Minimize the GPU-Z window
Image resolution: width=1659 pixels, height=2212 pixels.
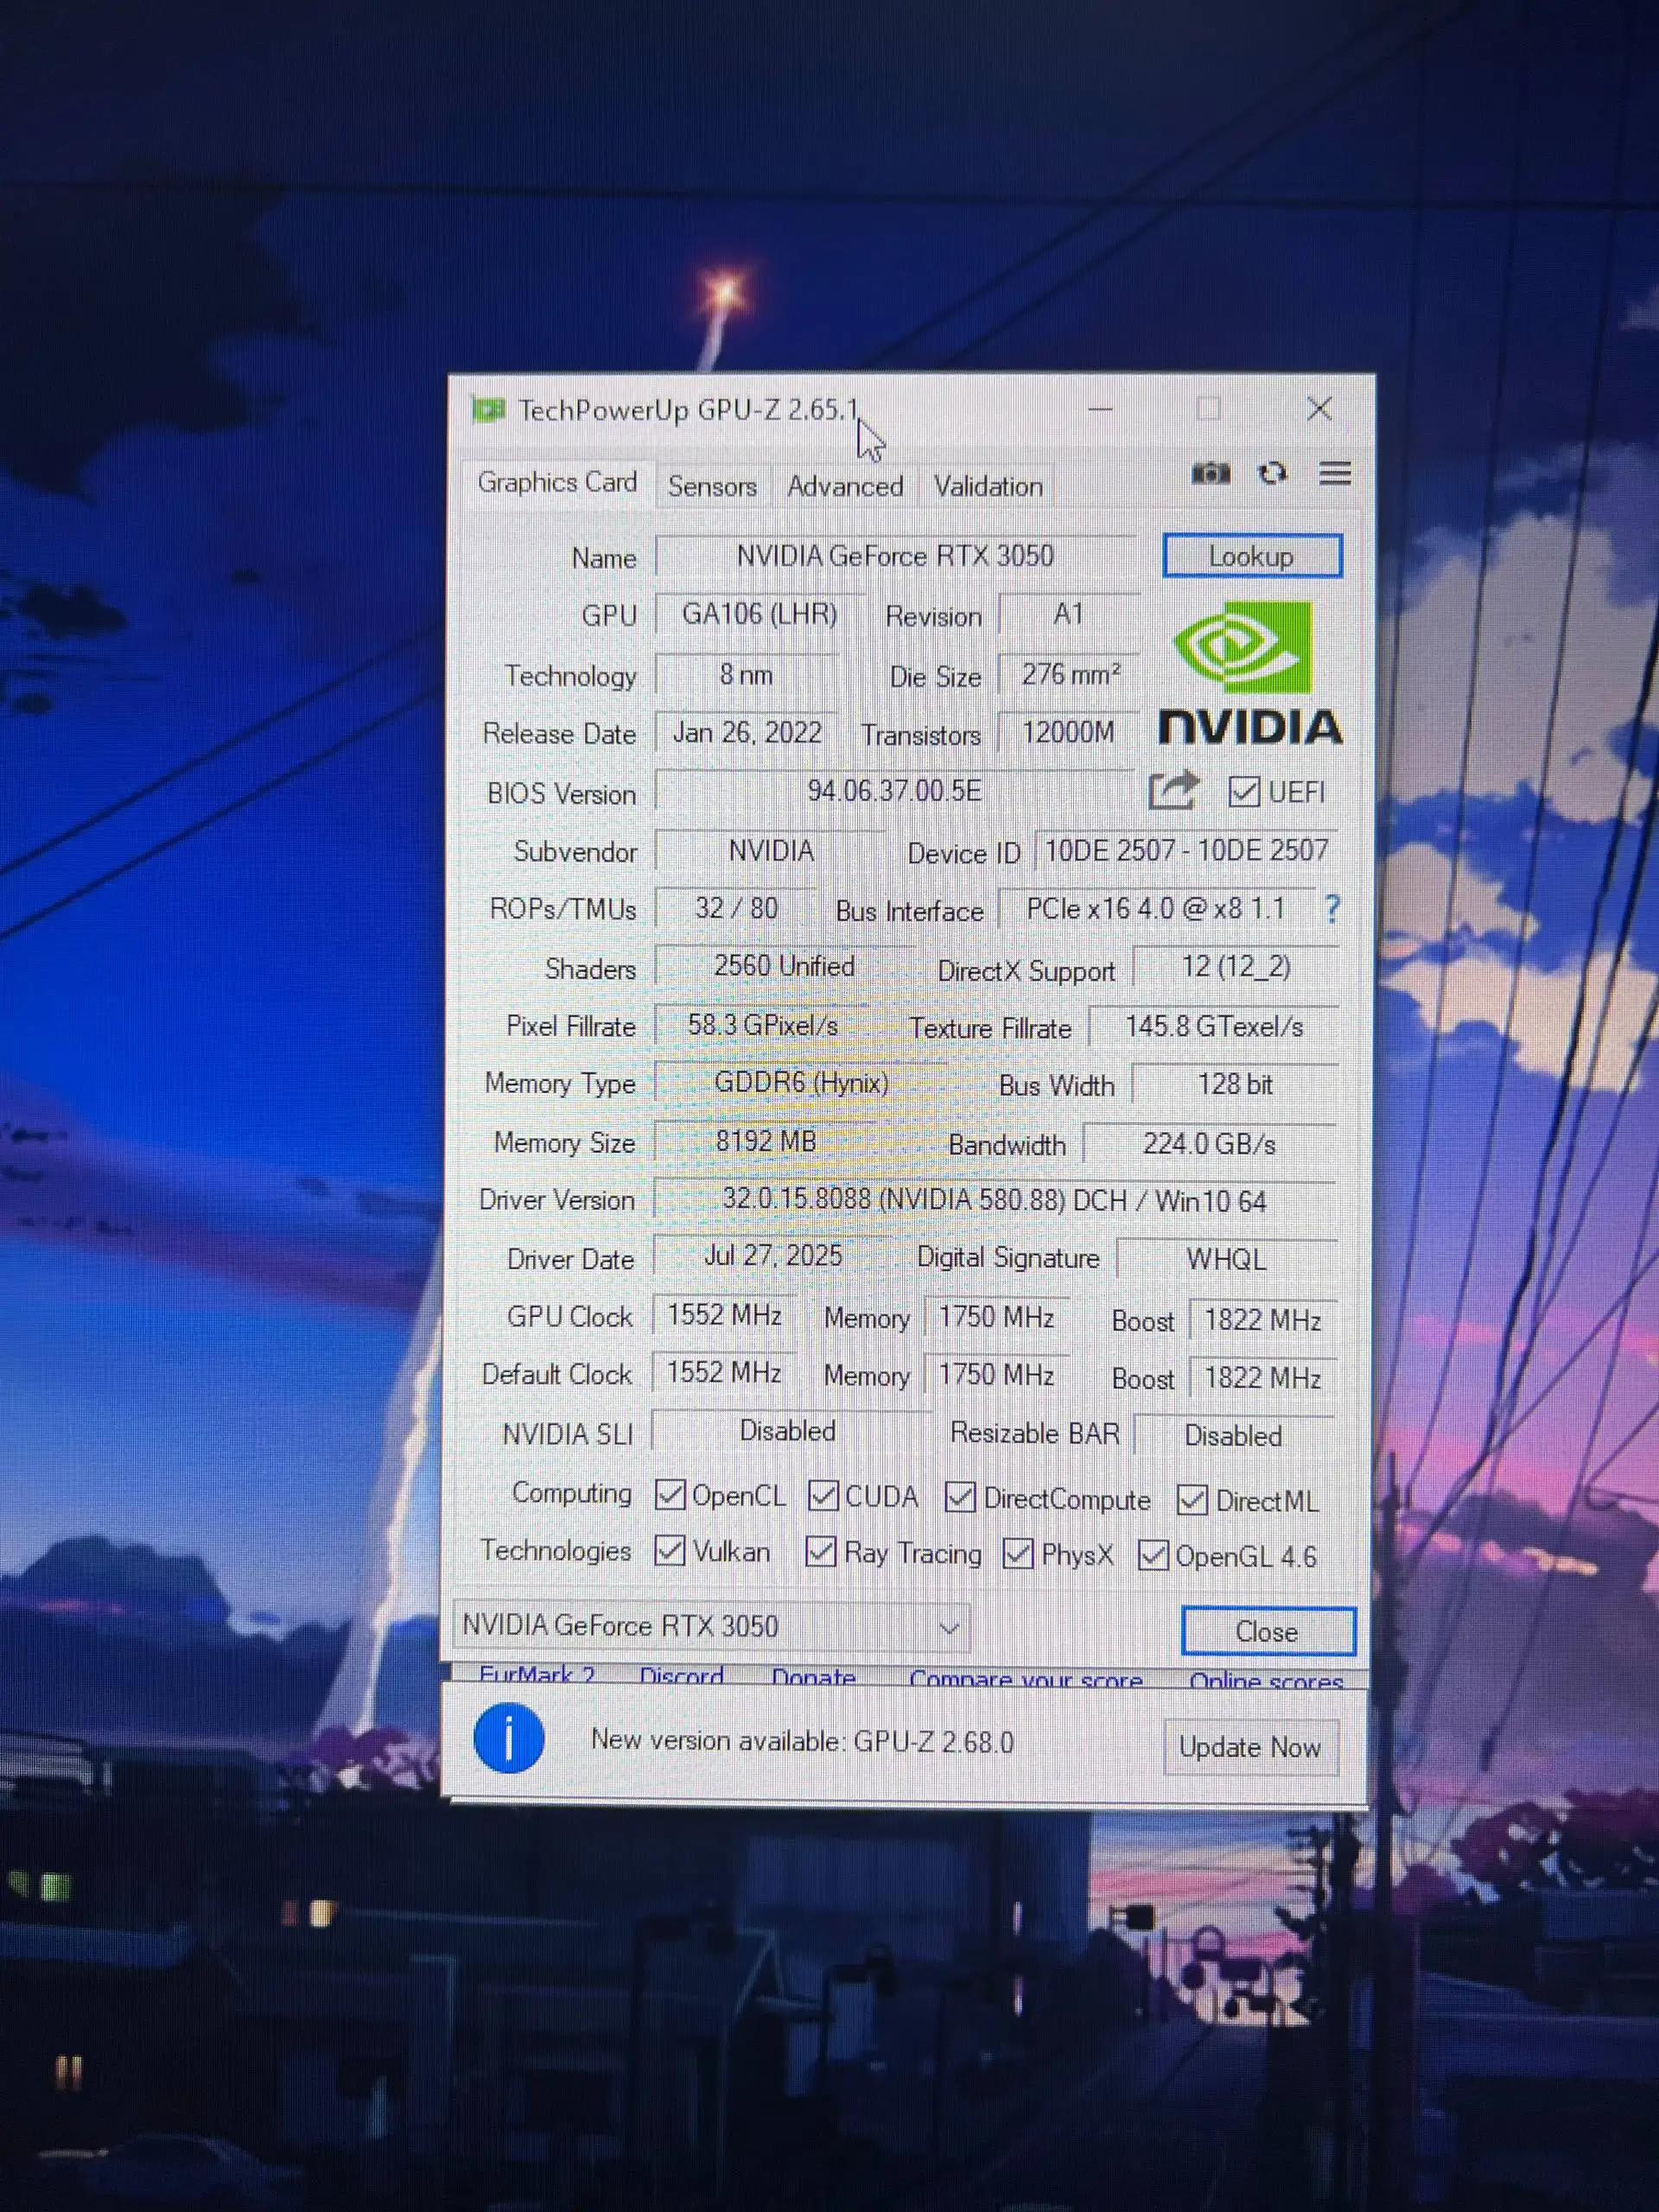click(1100, 408)
